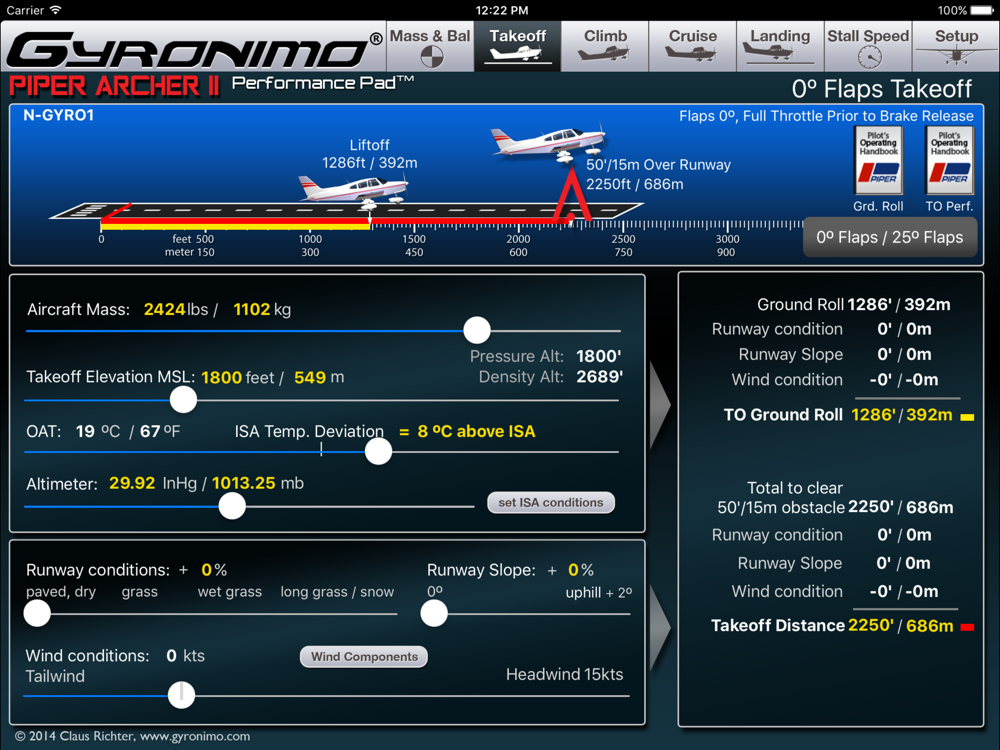Image resolution: width=1000 pixels, height=750 pixels.
Task: Click the Altimeter slider knob
Action: click(x=232, y=506)
